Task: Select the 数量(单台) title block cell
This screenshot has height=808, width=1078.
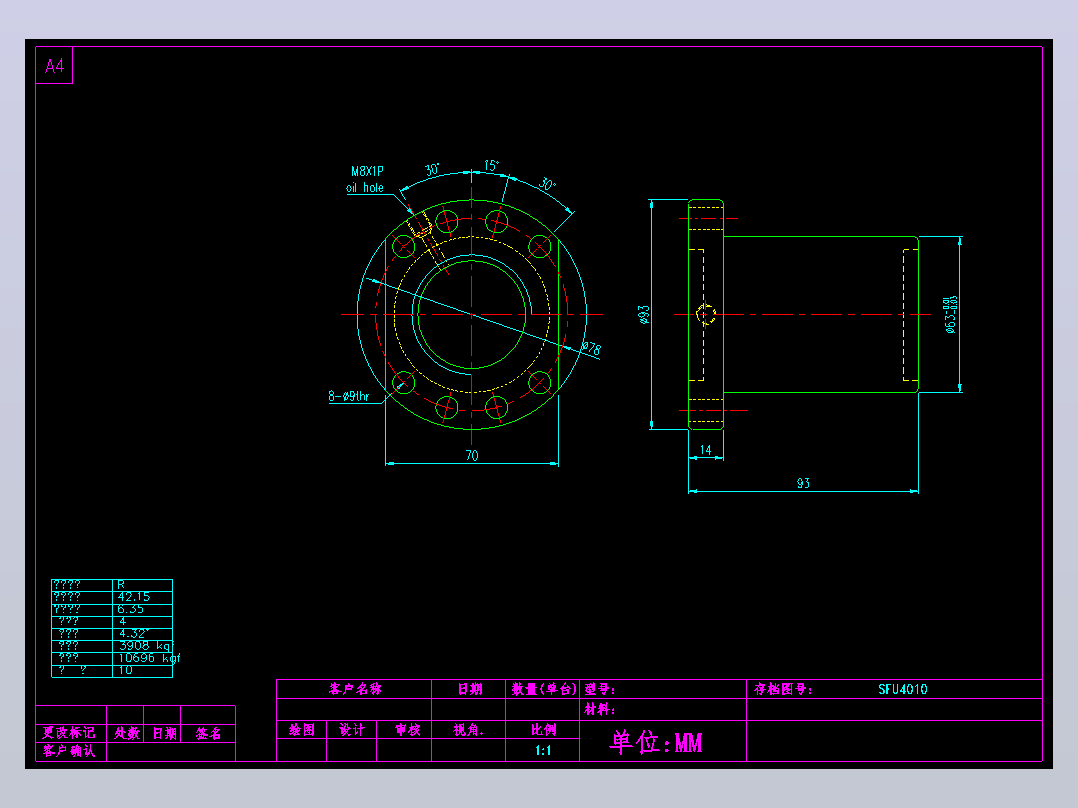Action: coord(543,689)
